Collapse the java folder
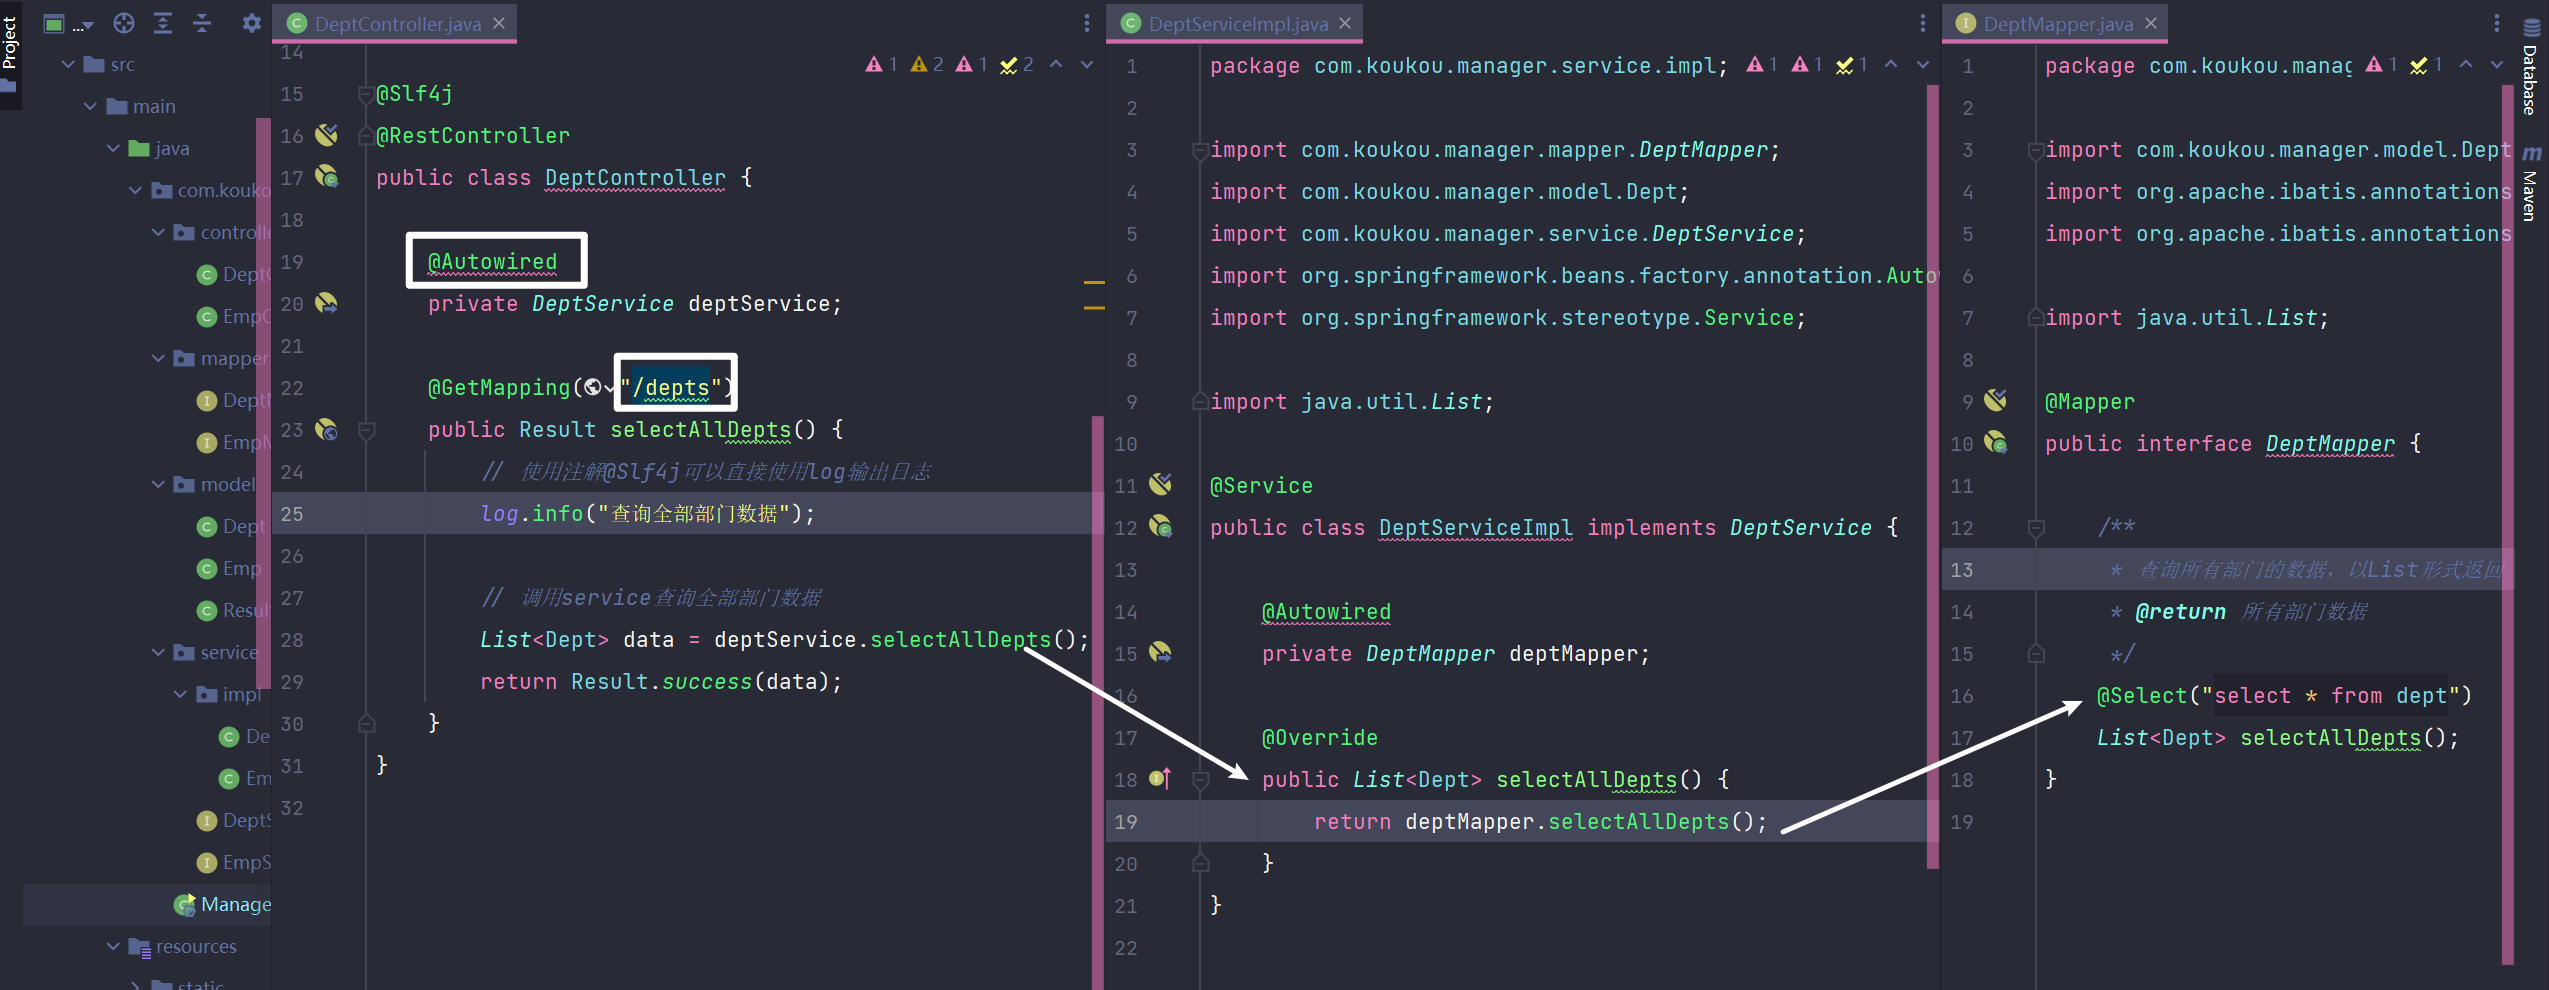Image resolution: width=2549 pixels, height=990 pixels. pos(113,149)
